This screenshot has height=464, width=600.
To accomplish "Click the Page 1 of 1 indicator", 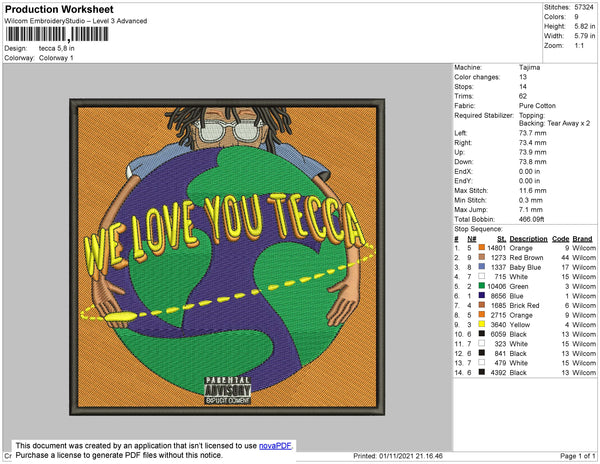I will pos(578,456).
